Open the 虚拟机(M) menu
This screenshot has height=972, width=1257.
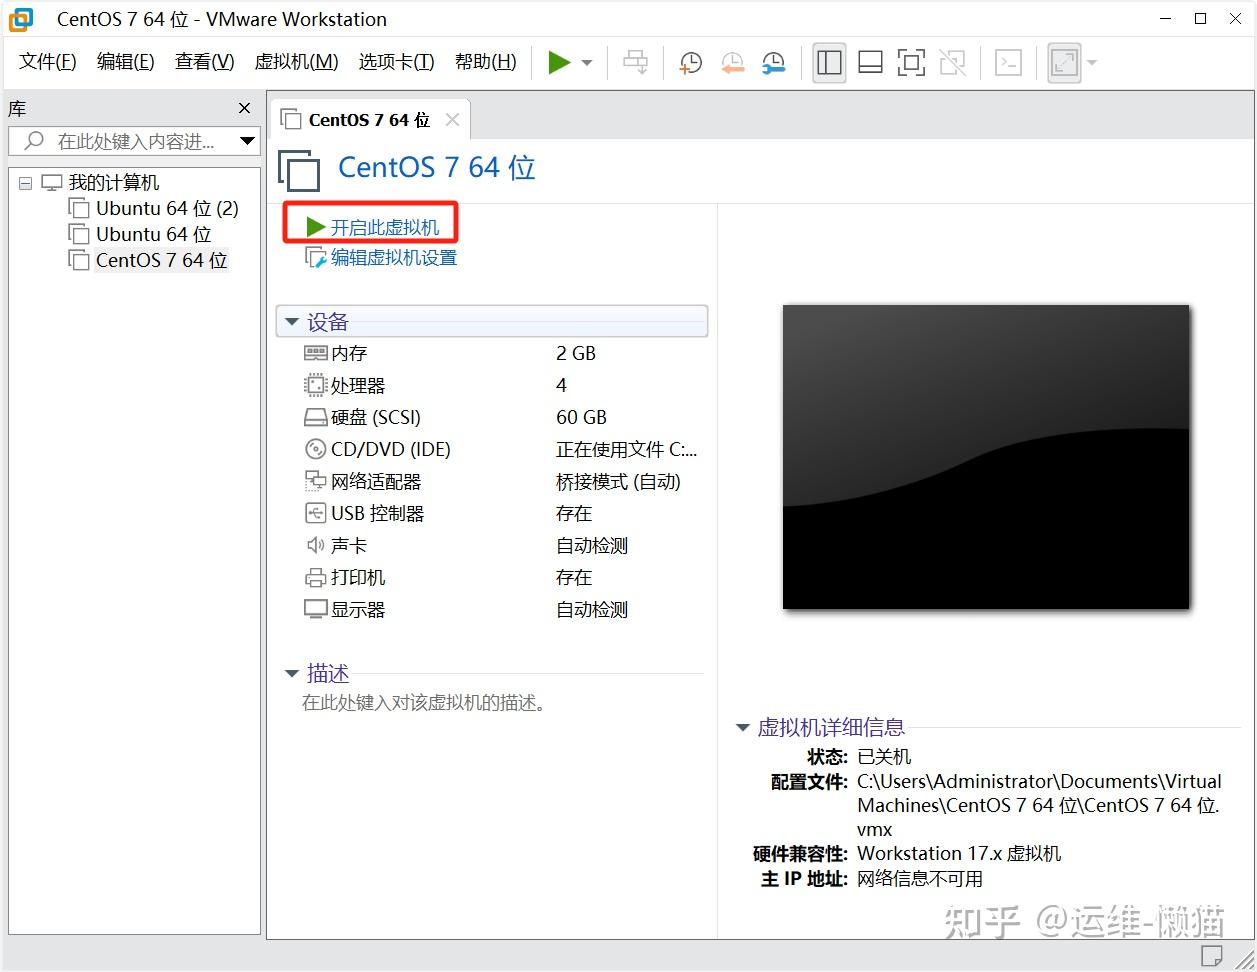pyautogui.click(x=297, y=62)
